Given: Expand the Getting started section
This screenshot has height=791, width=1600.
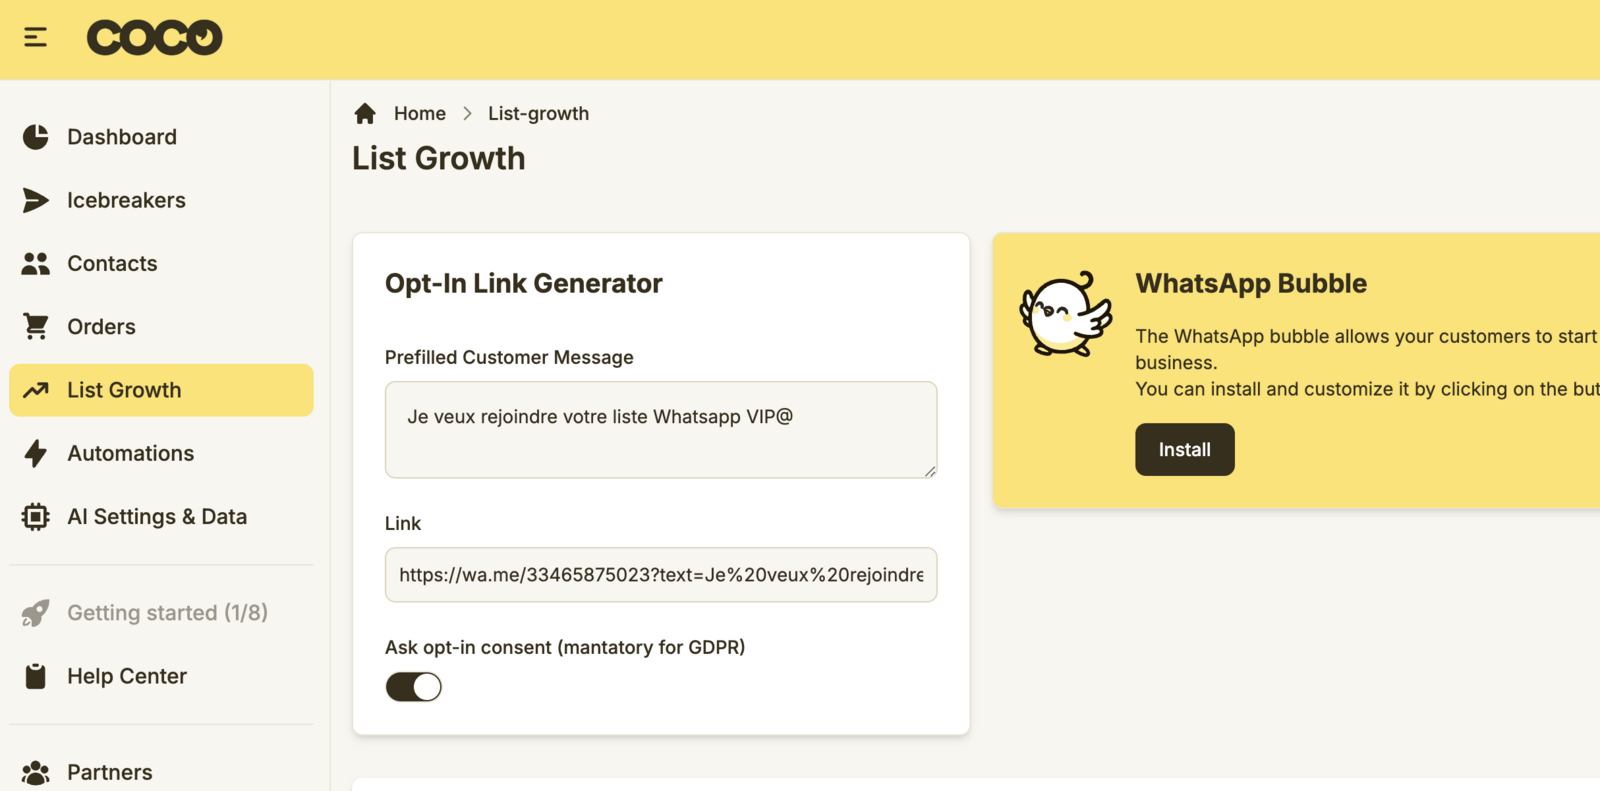Looking at the screenshot, I should (166, 612).
